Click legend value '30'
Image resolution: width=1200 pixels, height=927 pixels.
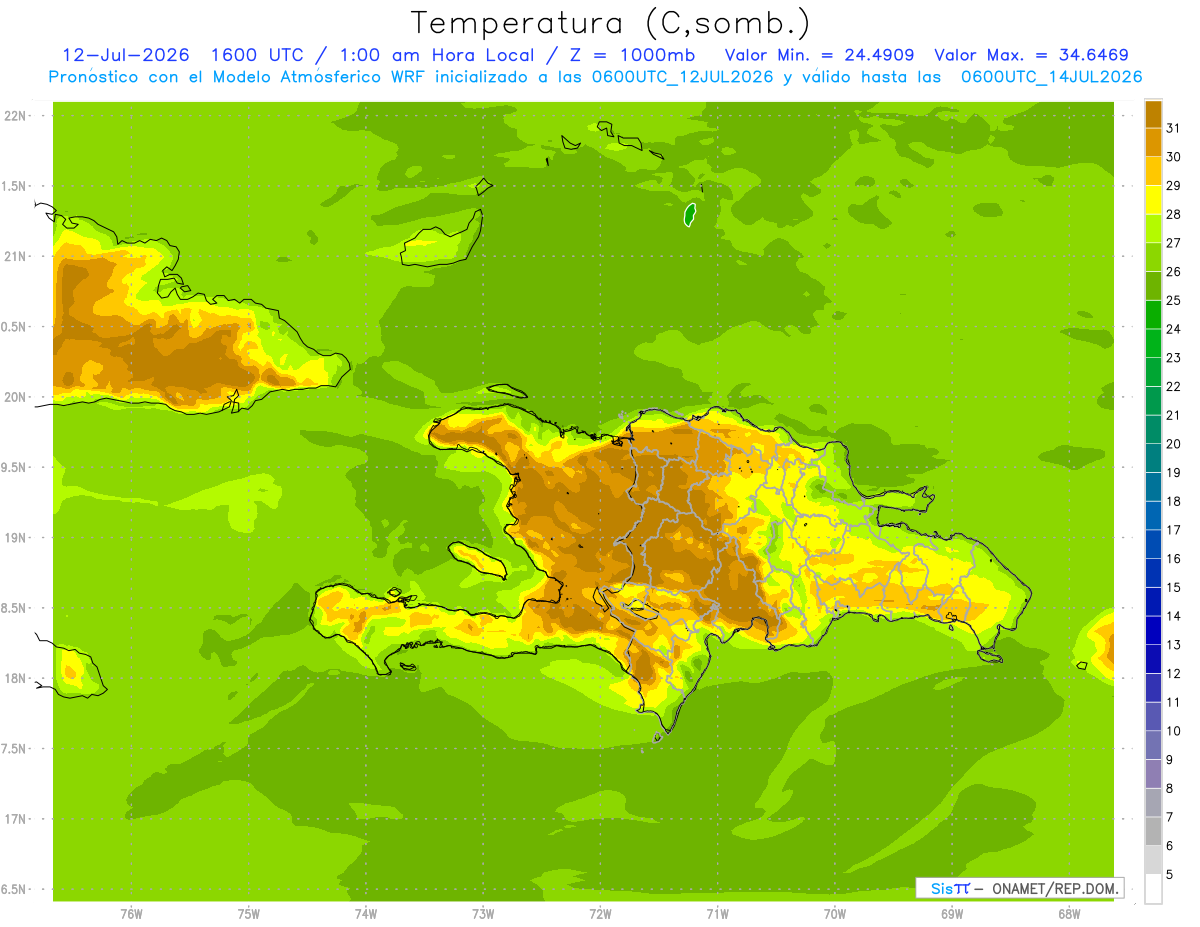click(x=1174, y=156)
